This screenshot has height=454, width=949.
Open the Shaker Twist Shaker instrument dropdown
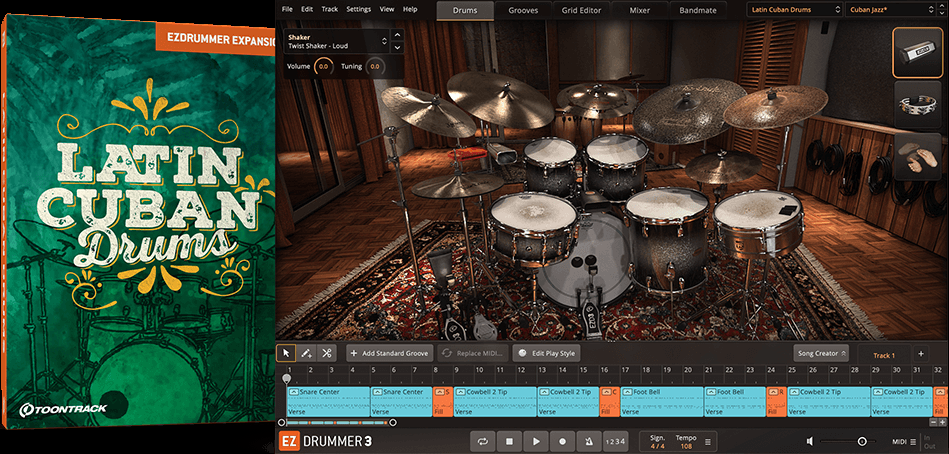pos(337,41)
